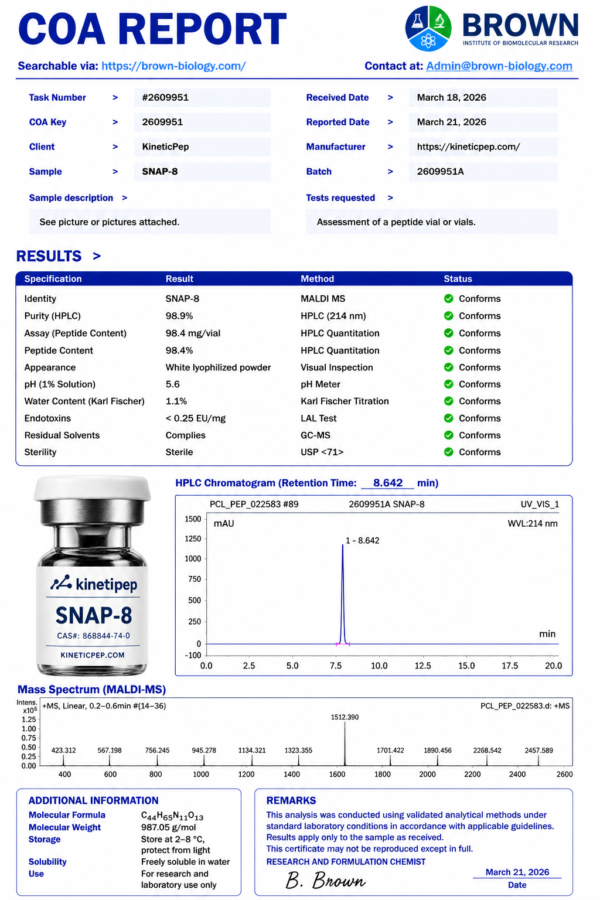600x900 pixels.
Task: Click the molecular weight 987.05 g/mol
Action: (x=168, y=828)
